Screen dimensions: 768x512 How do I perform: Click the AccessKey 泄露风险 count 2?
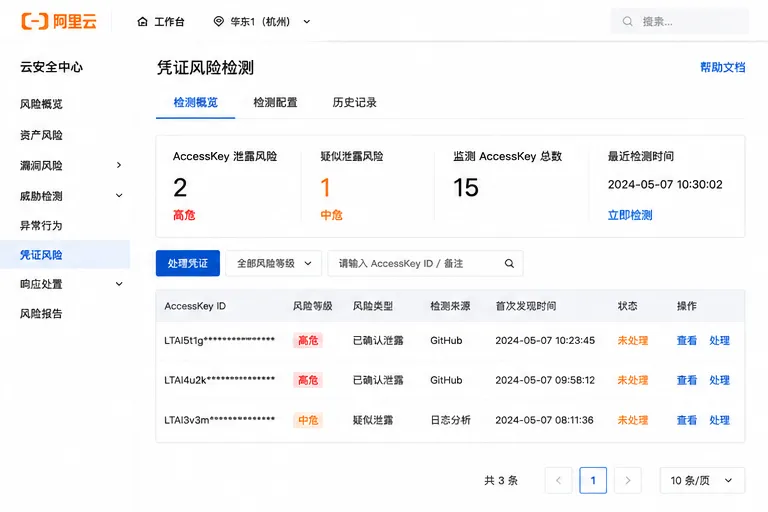coord(180,188)
